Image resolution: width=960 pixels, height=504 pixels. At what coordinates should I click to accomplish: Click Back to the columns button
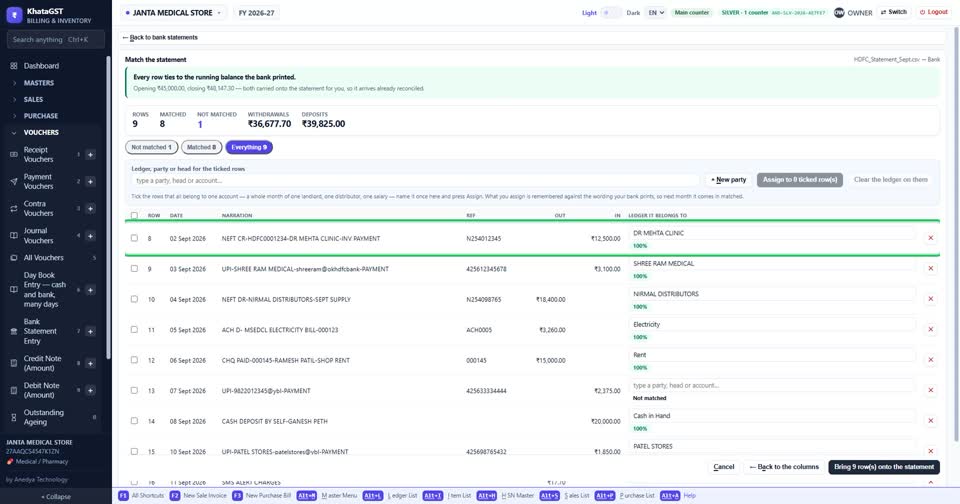[x=784, y=467]
